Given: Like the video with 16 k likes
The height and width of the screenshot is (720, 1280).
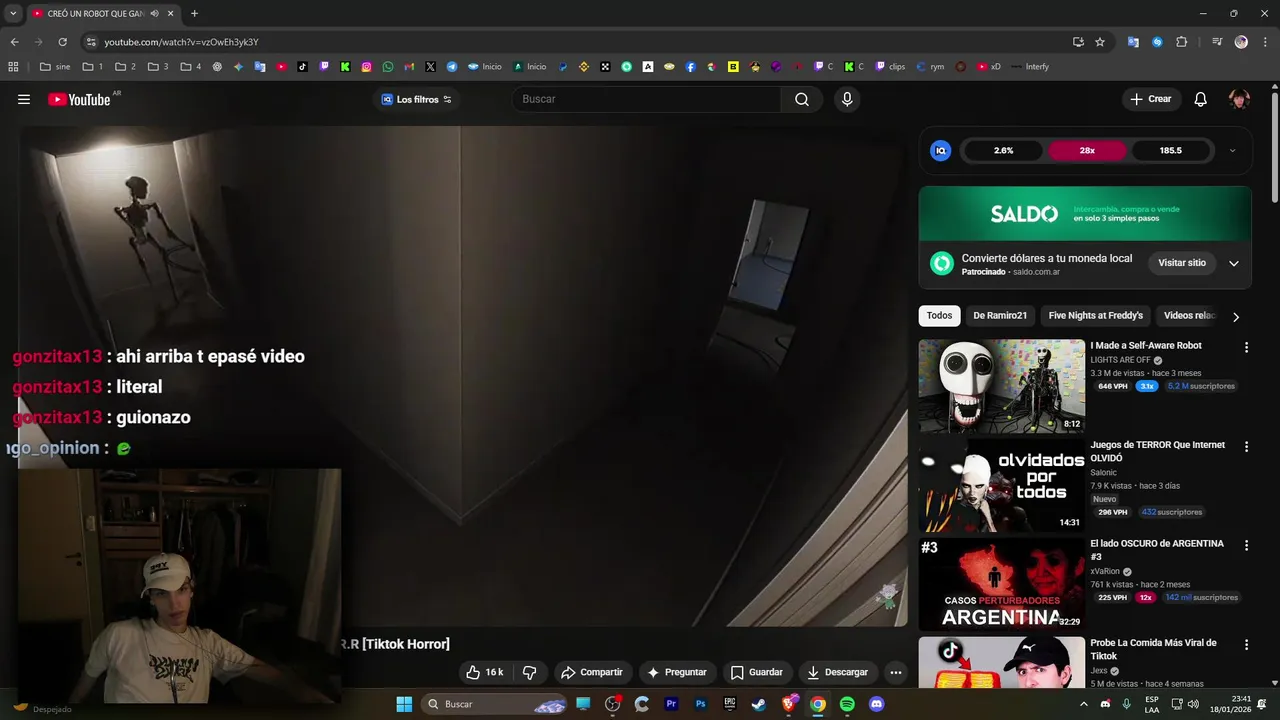Looking at the screenshot, I should coord(485,672).
